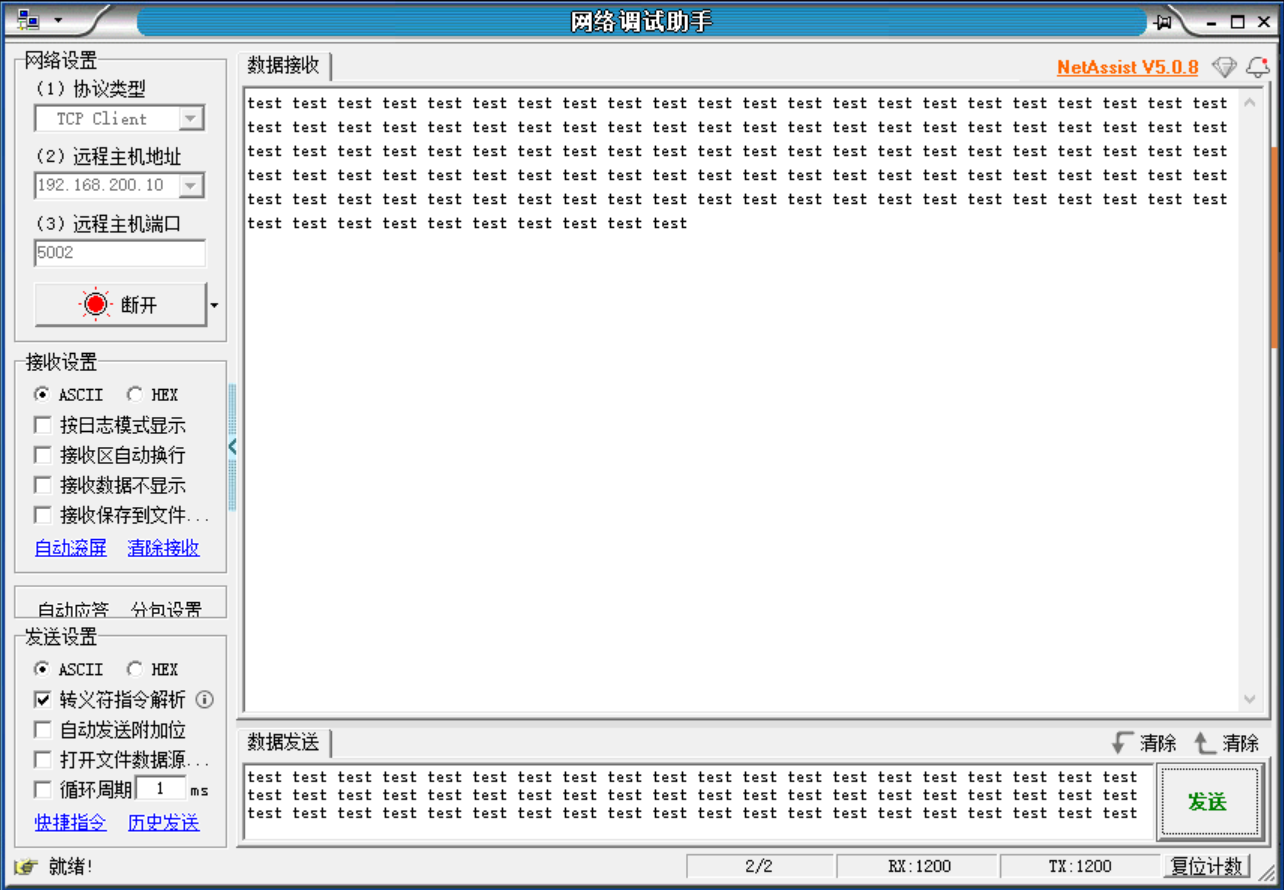Open the protocol type TCP Client dropdown
Image resolution: width=1284 pixels, height=890 pixels.
(x=191, y=119)
